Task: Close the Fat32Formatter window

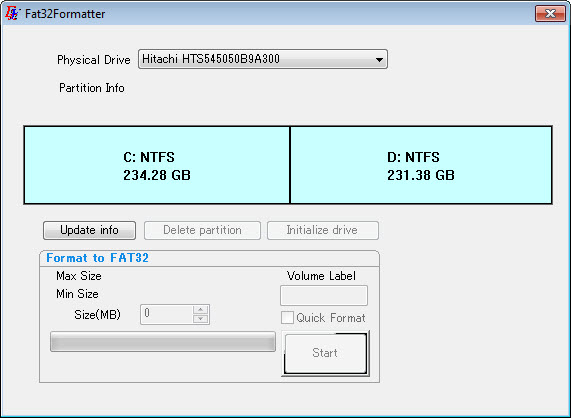Action: tap(550, 13)
